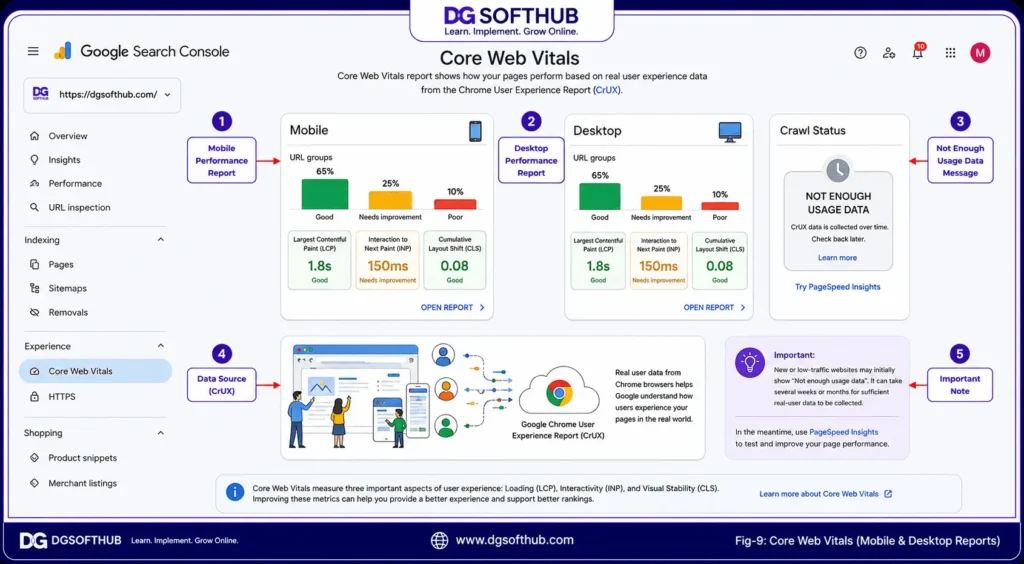Open the Google apps grid icon

point(950,53)
